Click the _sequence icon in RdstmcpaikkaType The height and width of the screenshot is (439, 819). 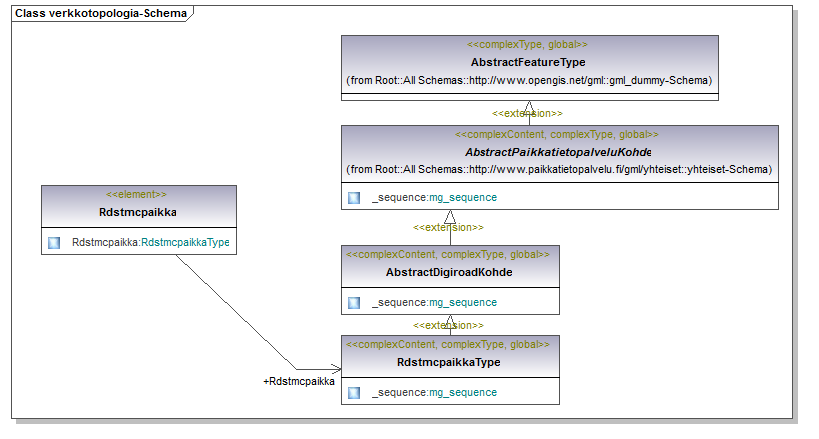point(354,393)
